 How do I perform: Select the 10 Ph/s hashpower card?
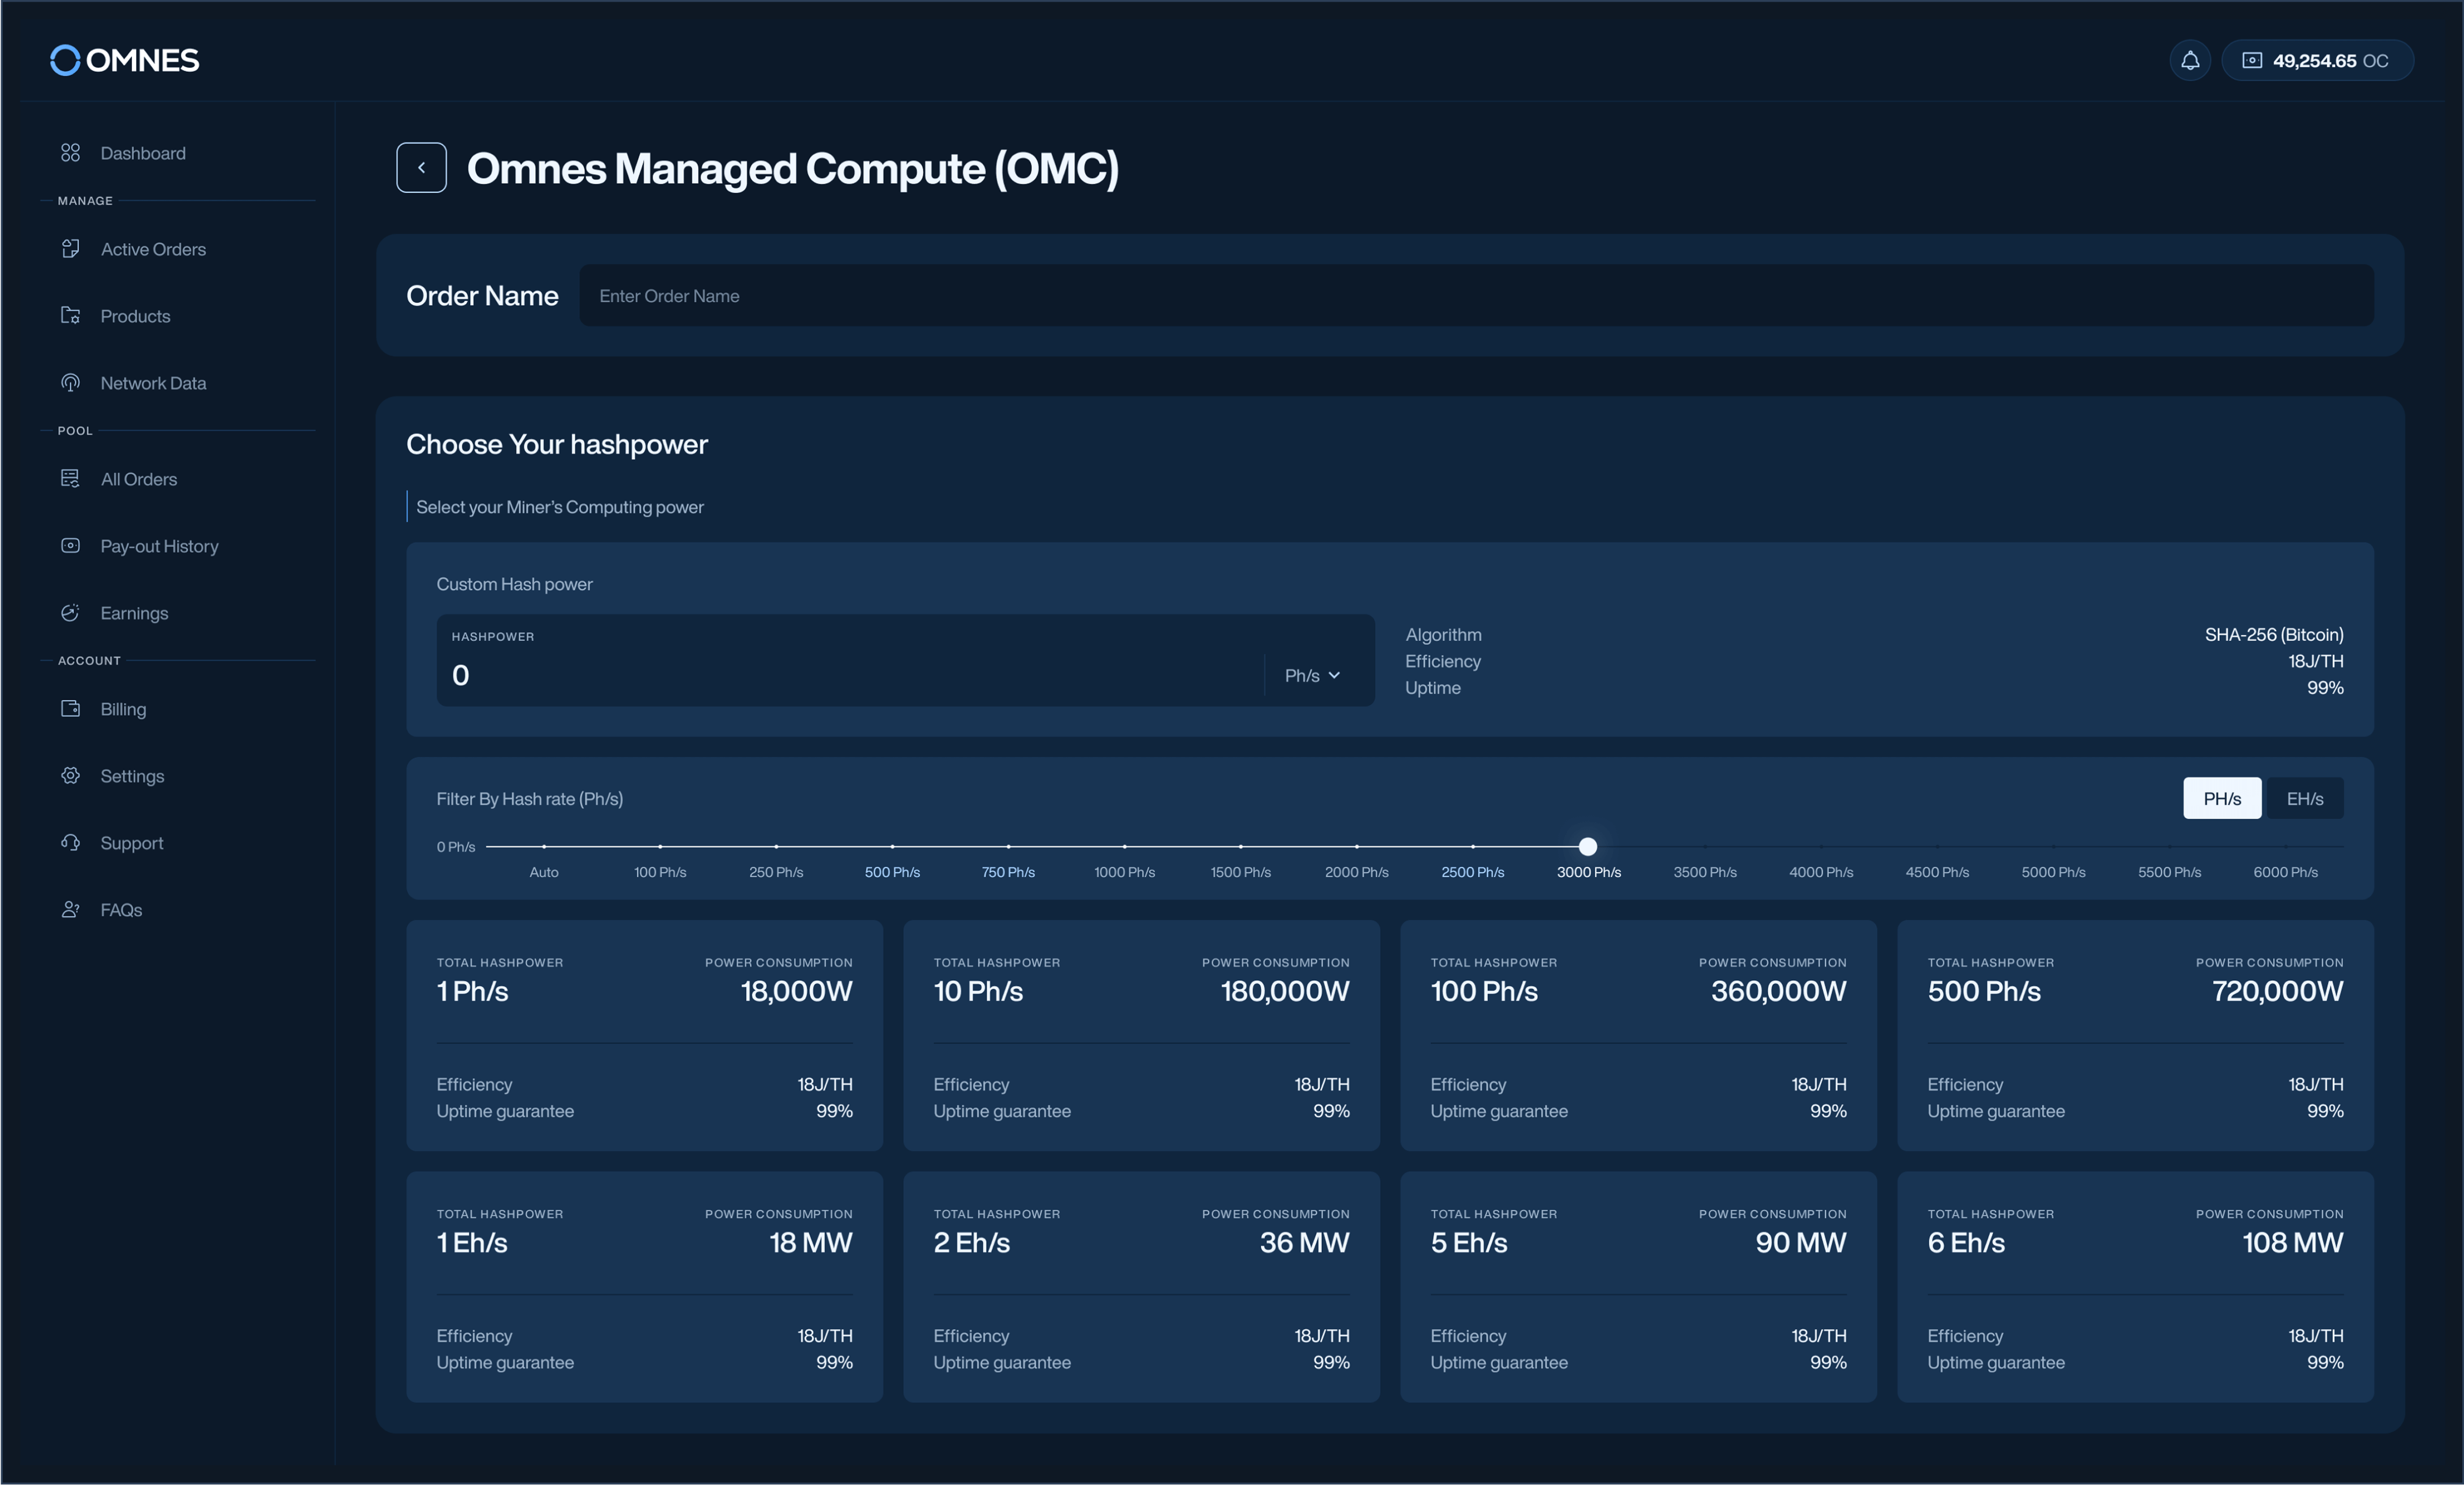[1141, 1035]
